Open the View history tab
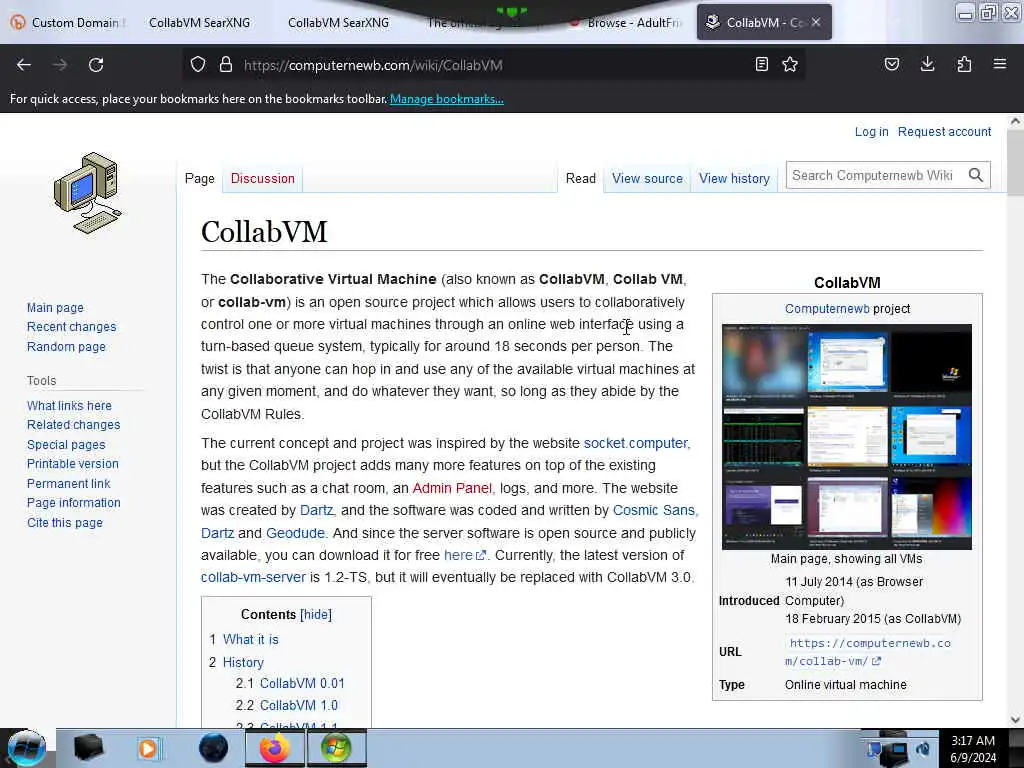 [x=734, y=178]
